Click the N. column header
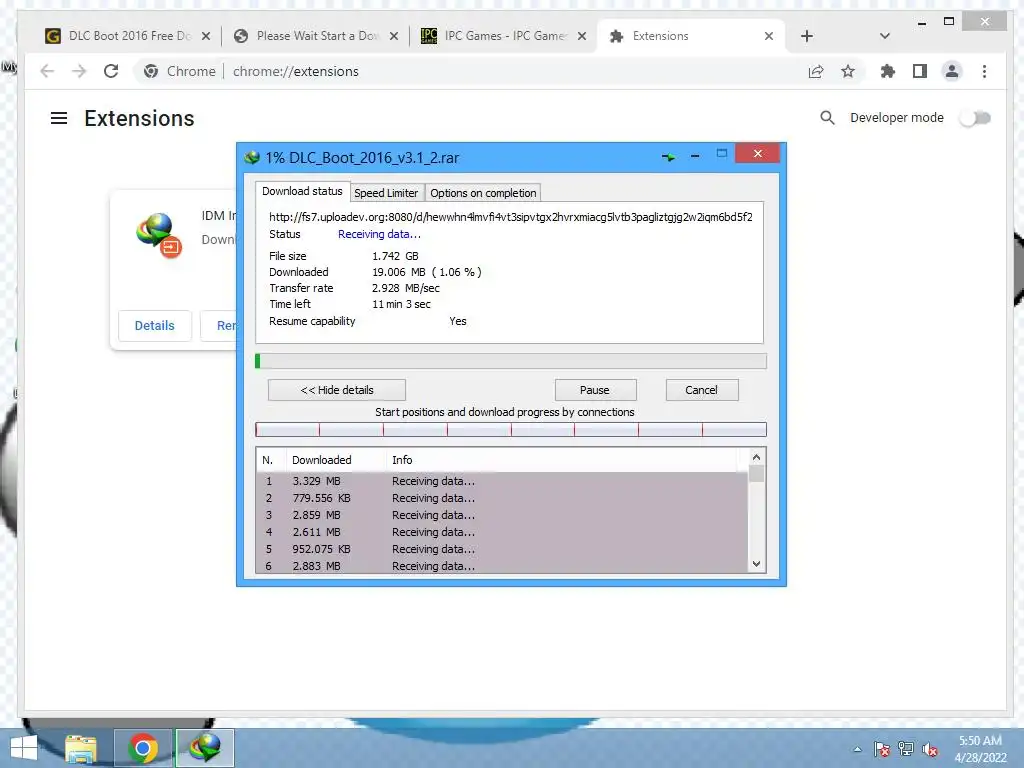Image resolution: width=1024 pixels, height=768 pixels. coord(271,460)
